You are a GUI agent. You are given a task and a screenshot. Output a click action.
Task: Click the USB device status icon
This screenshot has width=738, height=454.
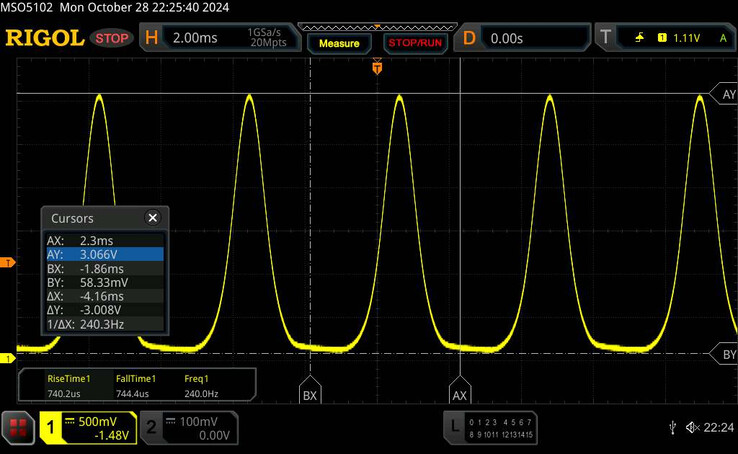pos(672,428)
